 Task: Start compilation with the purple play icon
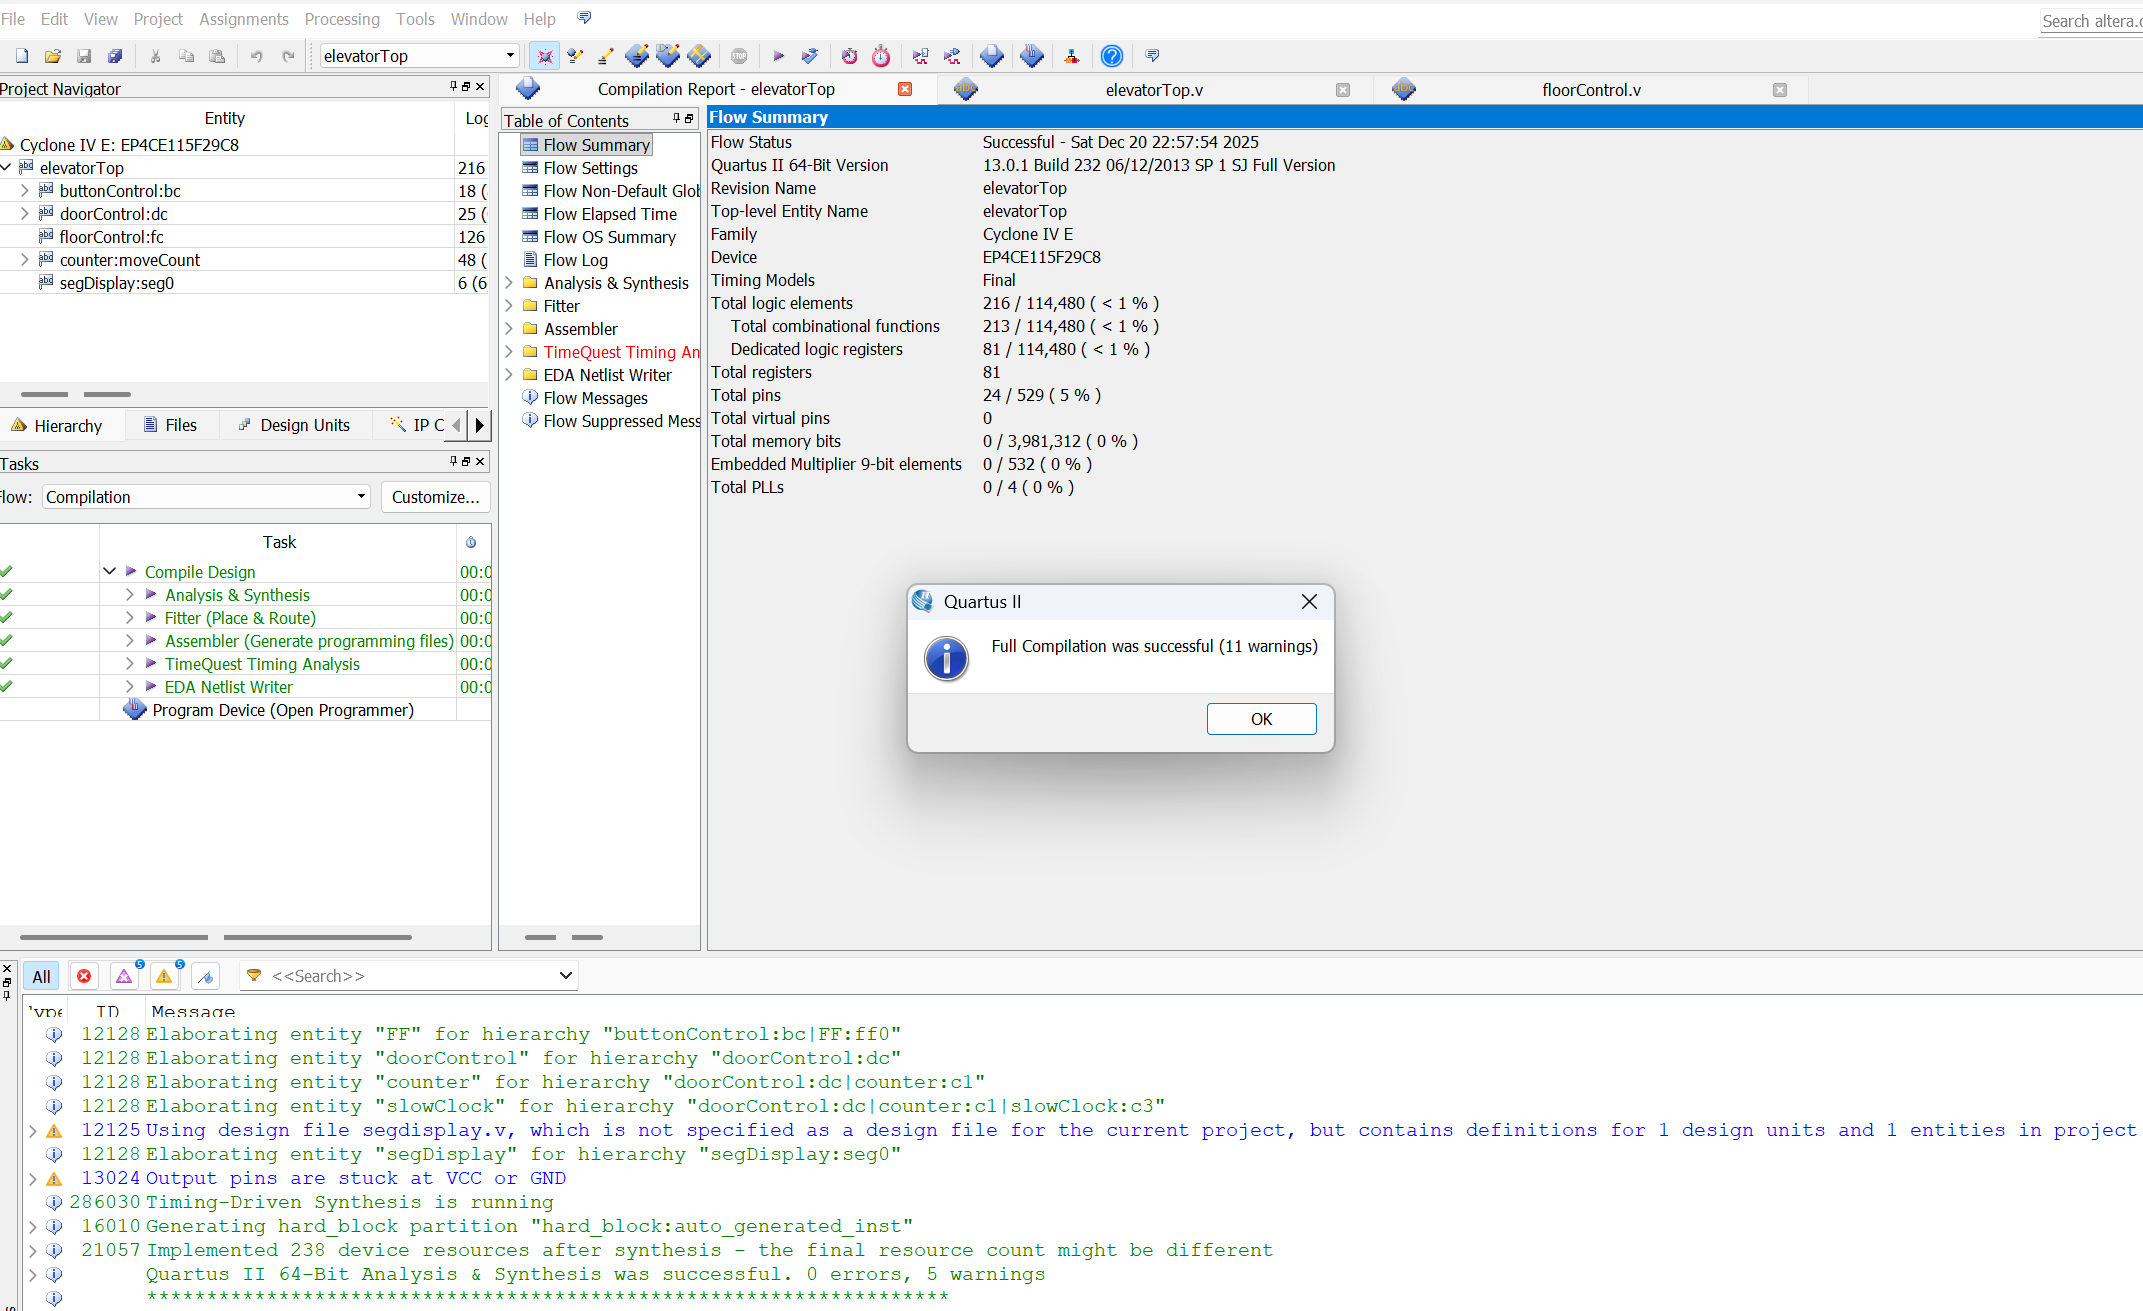779,56
